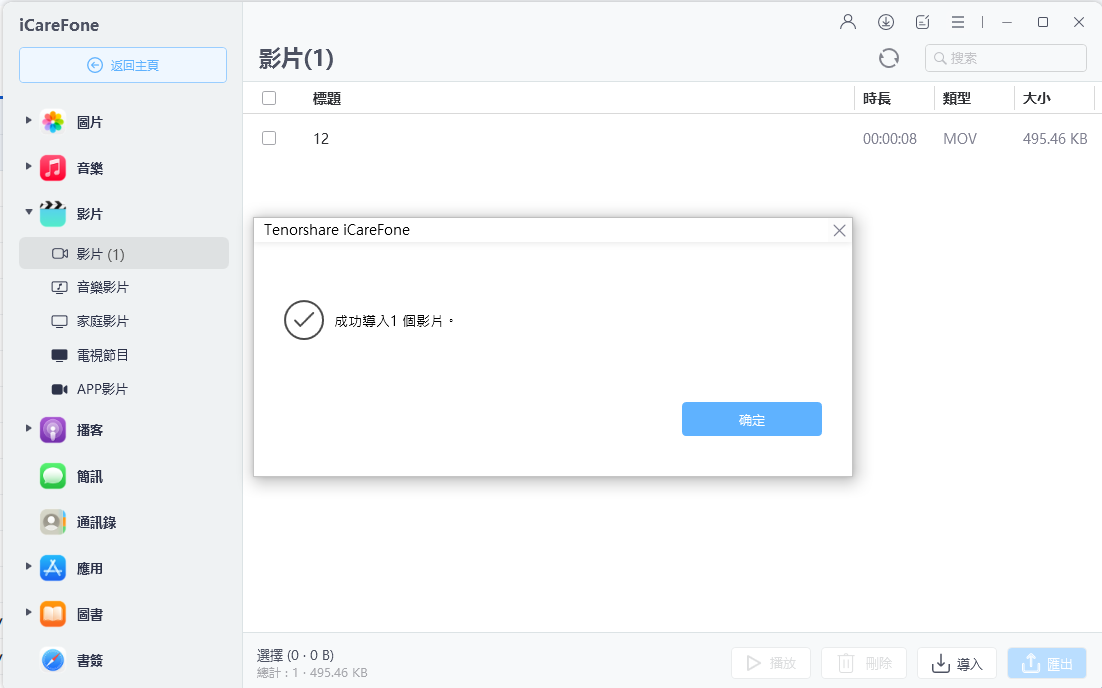This screenshot has height=688, width=1102.
Task: Select the 音樂 music icon
Action: tap(53, 168)
